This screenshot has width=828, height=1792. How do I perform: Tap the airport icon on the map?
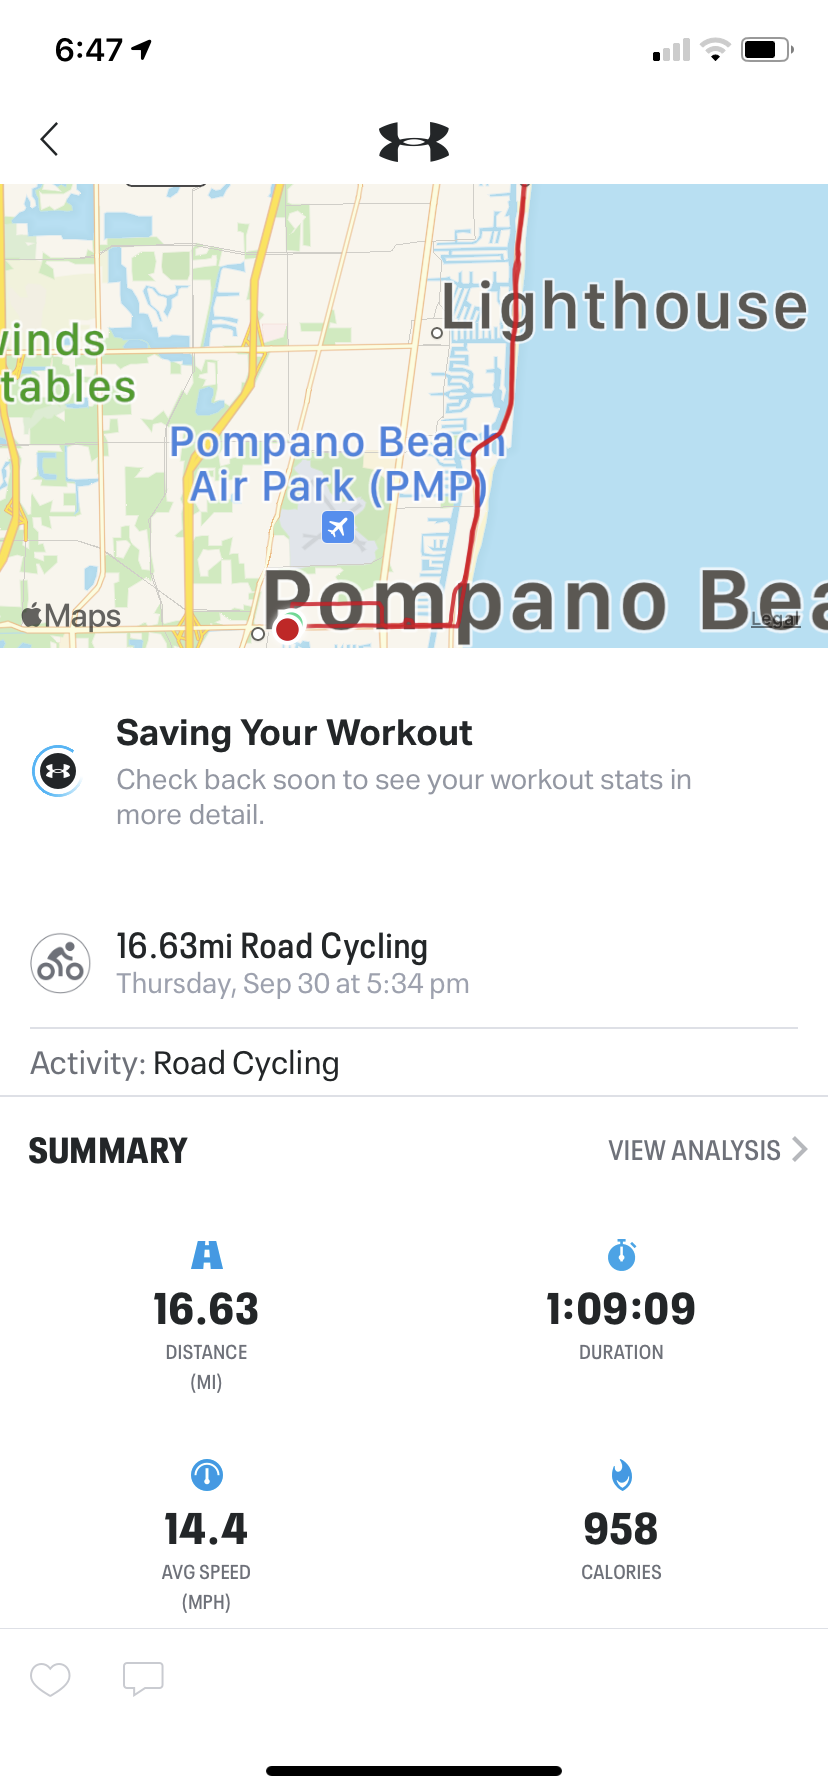coord(338,526)
